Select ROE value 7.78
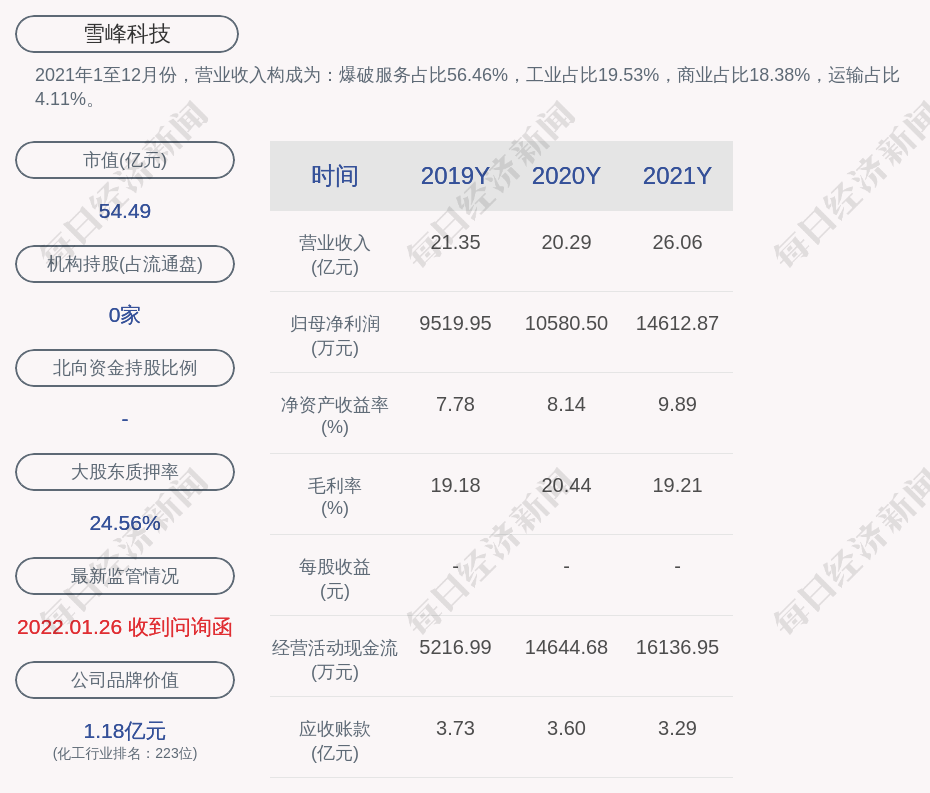The width and height of the screenshot is (930, 793). [x=456, y=405]
